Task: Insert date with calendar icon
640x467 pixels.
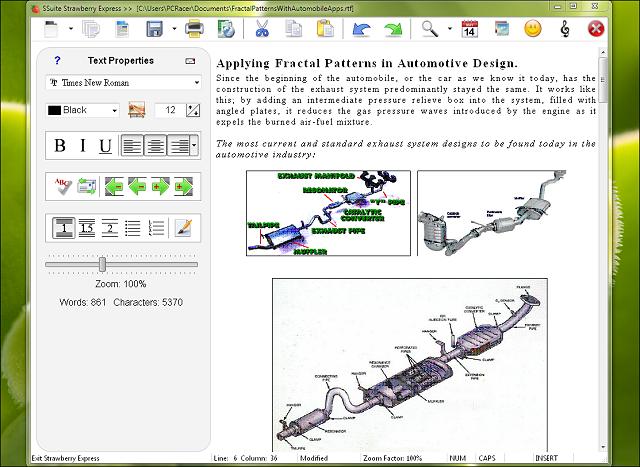Action: [x=469, y=29]
